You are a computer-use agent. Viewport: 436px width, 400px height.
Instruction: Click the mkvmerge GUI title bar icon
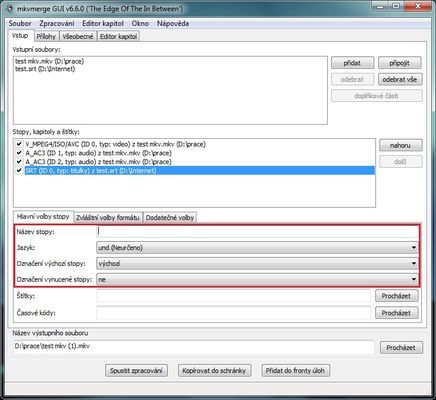click(x=11, y=8)
